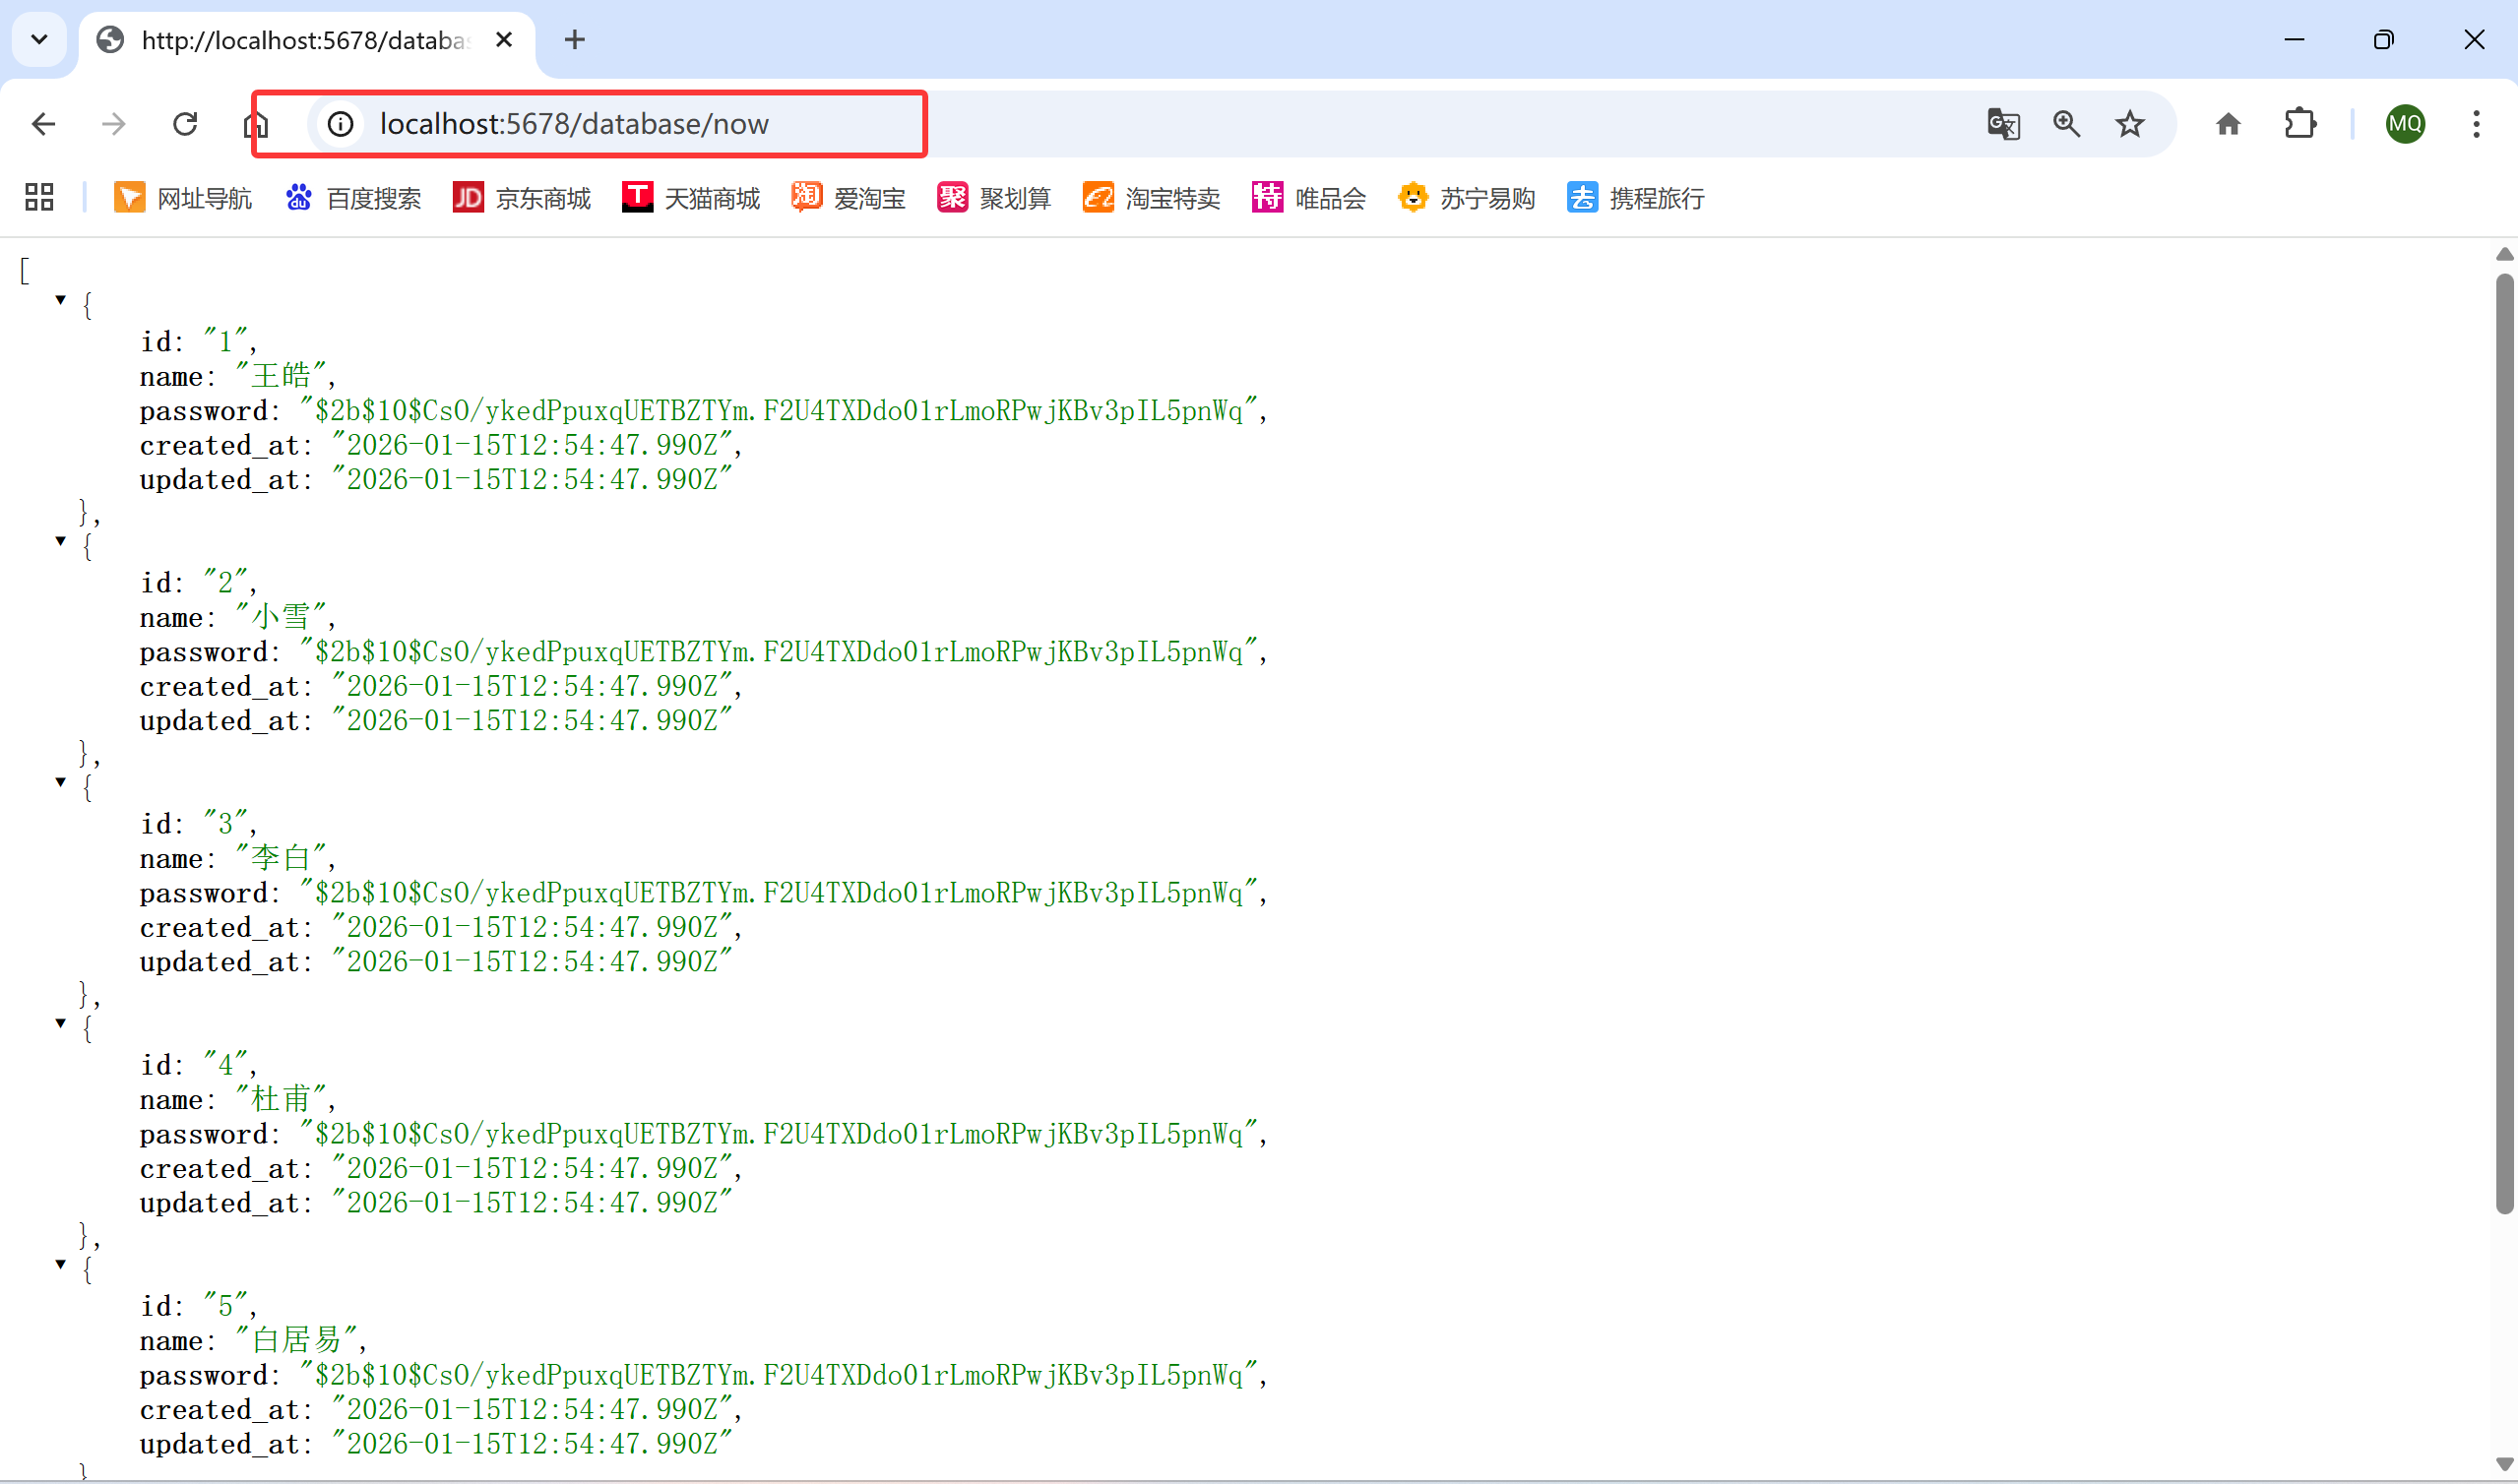
Task: Open the translate page icon
Action: tap(2003, 124)
